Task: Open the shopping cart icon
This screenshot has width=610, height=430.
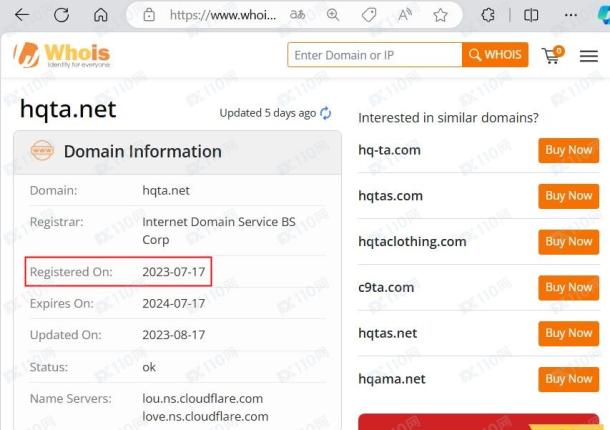Action: [x=552, y=55]
